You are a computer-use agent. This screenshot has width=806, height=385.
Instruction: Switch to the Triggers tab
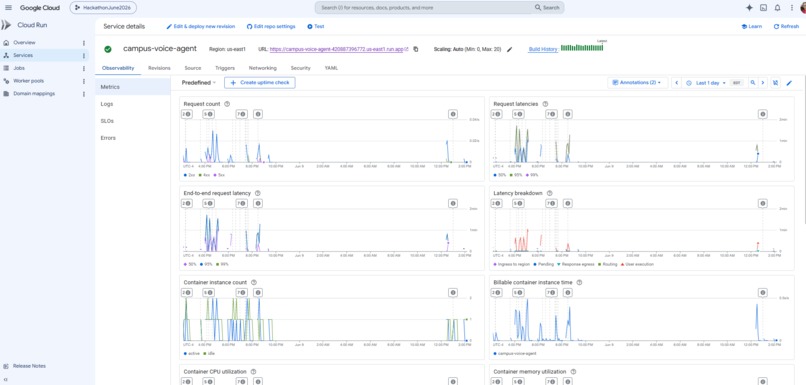(225, 68)
